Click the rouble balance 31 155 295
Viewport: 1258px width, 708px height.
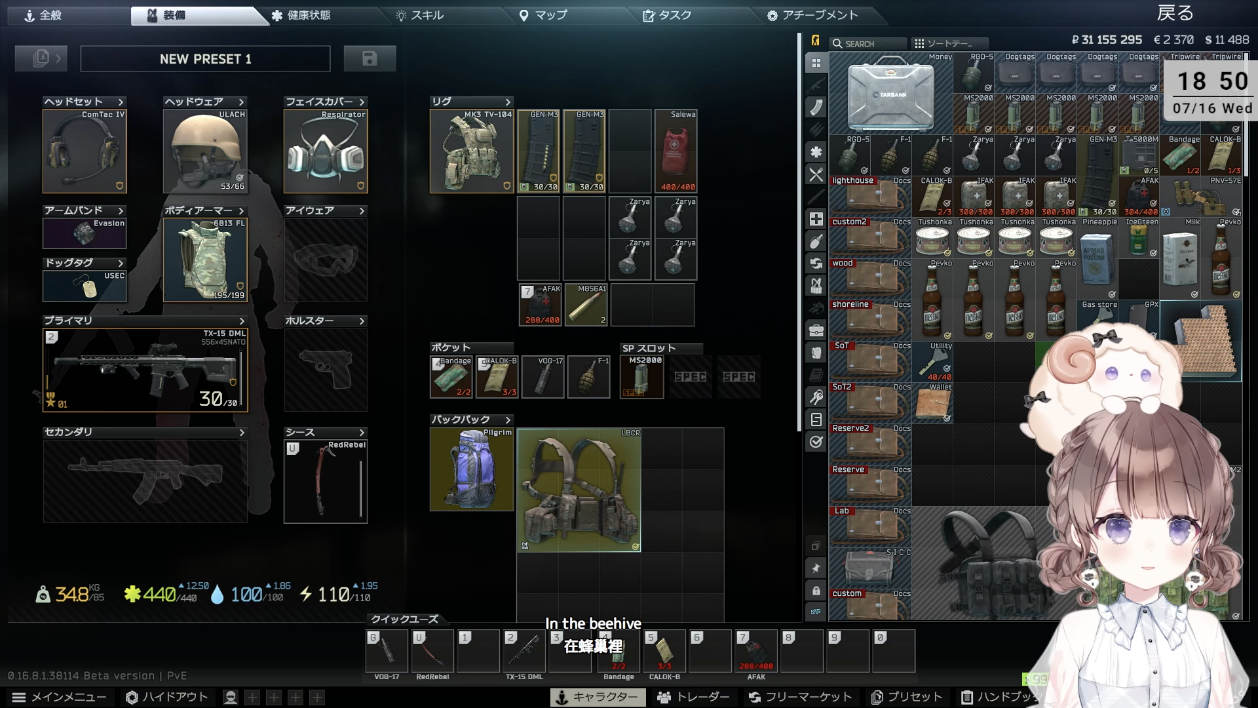(x=1107, y=40)
